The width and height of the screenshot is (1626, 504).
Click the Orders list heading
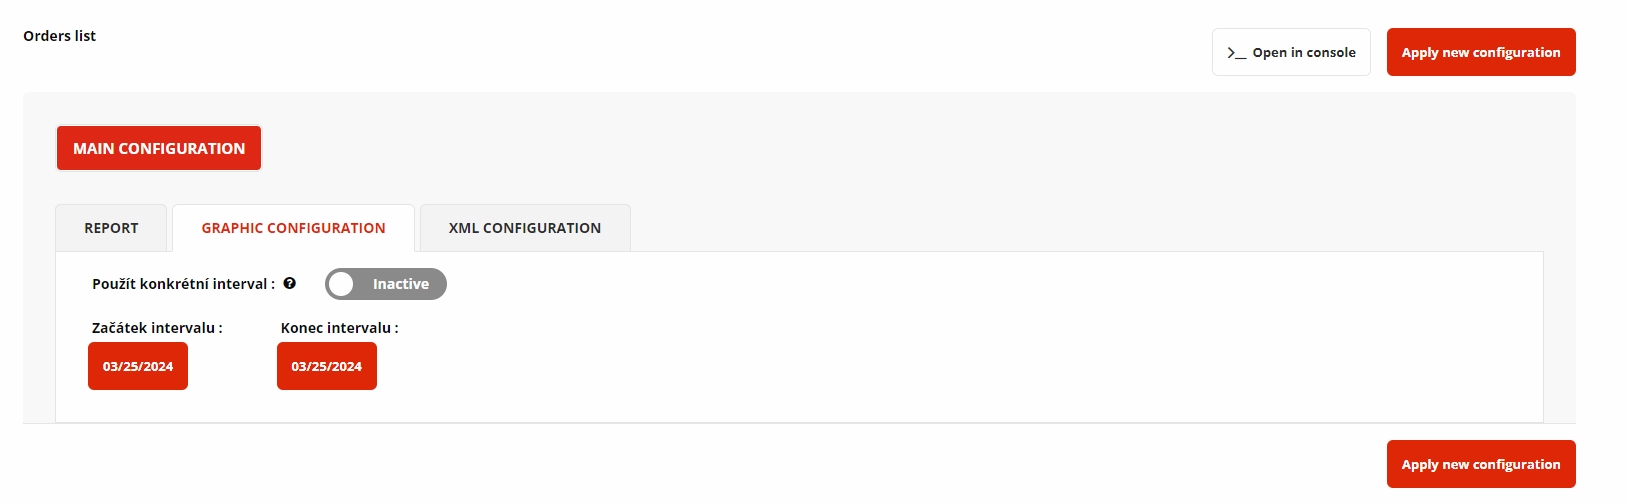pos(60,36)
